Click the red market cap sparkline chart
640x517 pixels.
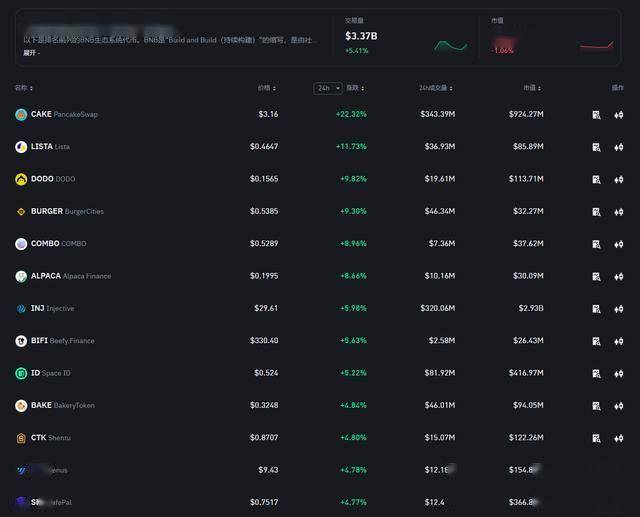click(597, 46)
